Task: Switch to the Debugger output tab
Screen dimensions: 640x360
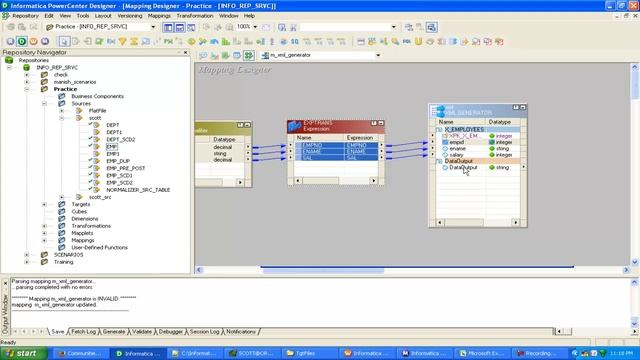Action: (x=171, y=331)
